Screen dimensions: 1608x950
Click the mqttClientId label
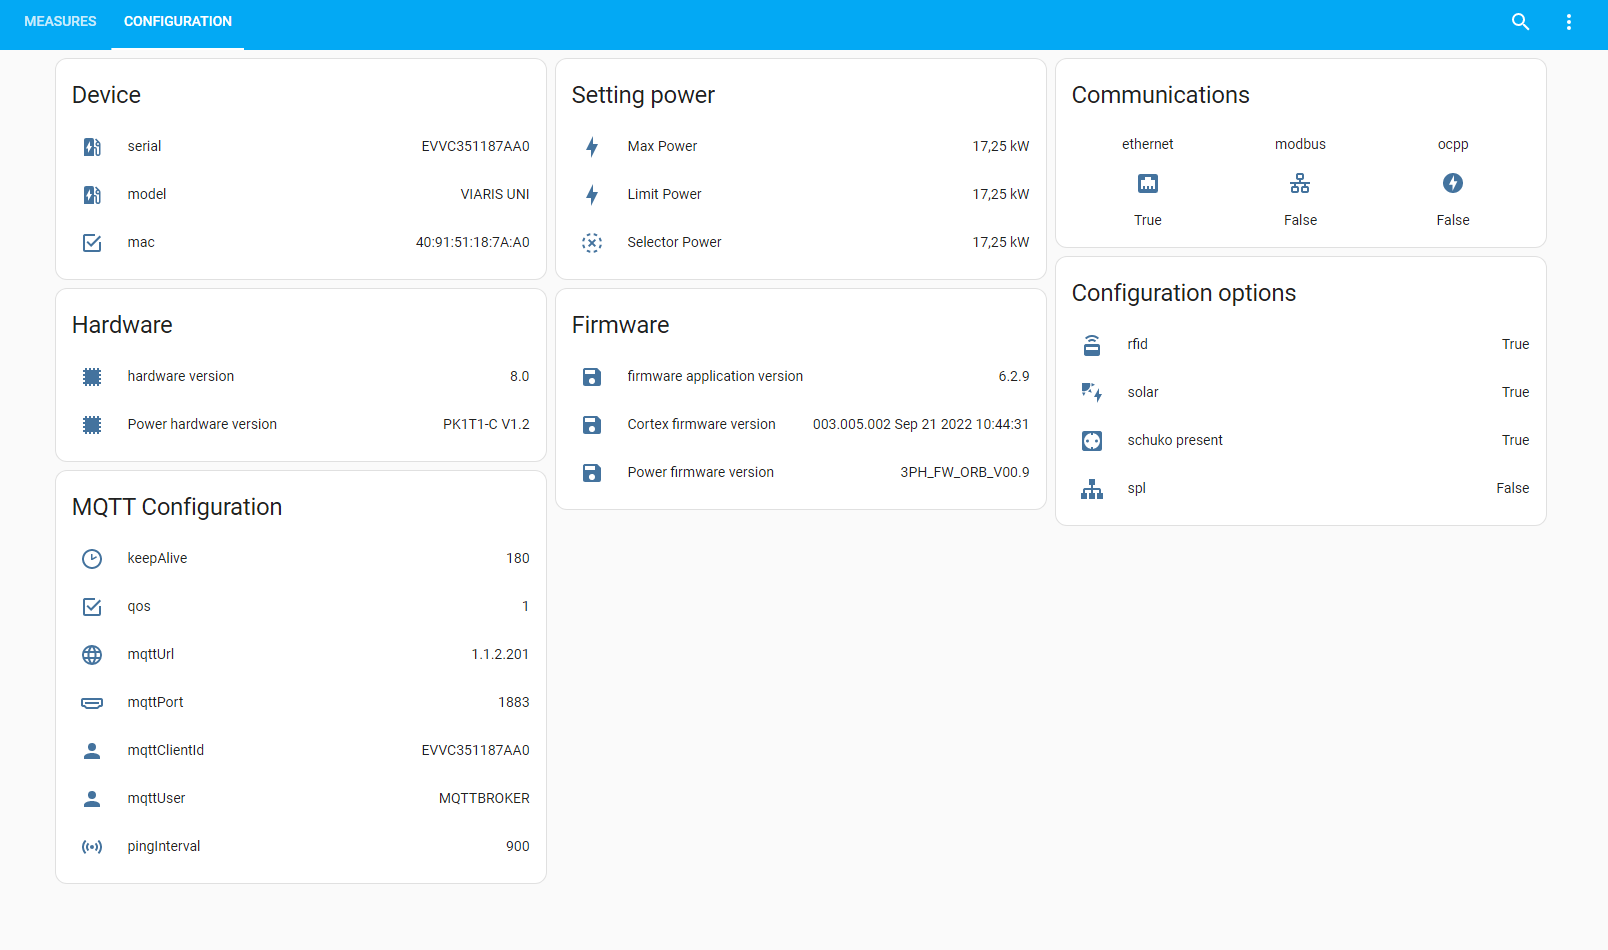pos(166,750)
